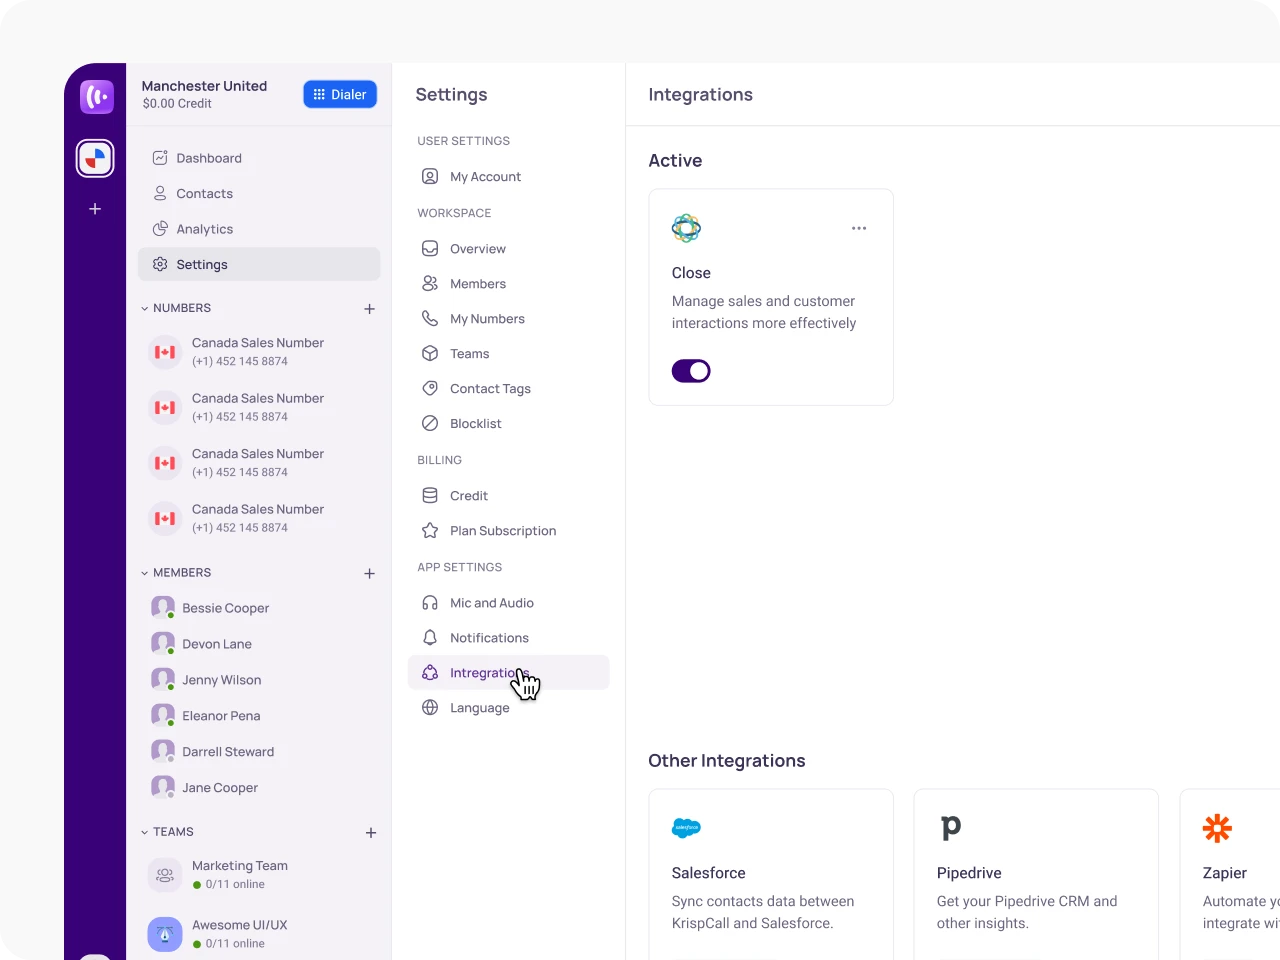Collapse the NUMBERS section
Viewport: 1280px width, 960px height.
tap(145, 308)
